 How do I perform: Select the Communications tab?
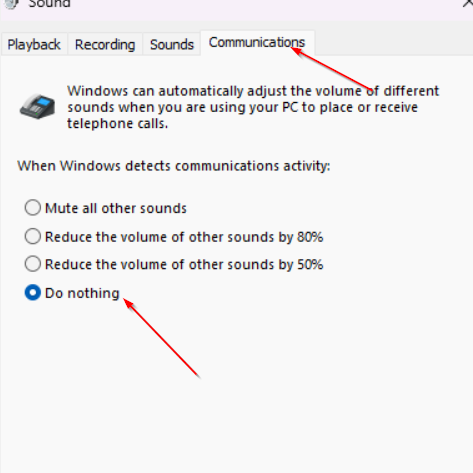(257, 43)
